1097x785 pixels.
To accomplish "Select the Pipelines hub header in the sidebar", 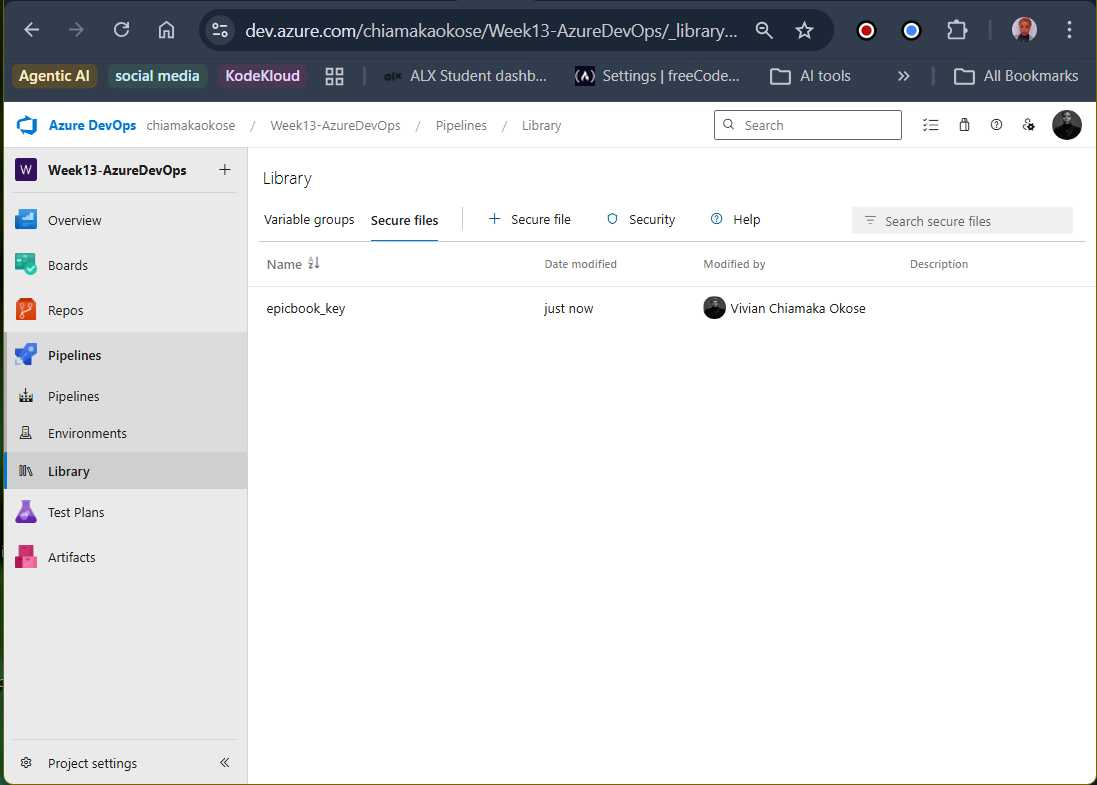I will click(126, 355).
